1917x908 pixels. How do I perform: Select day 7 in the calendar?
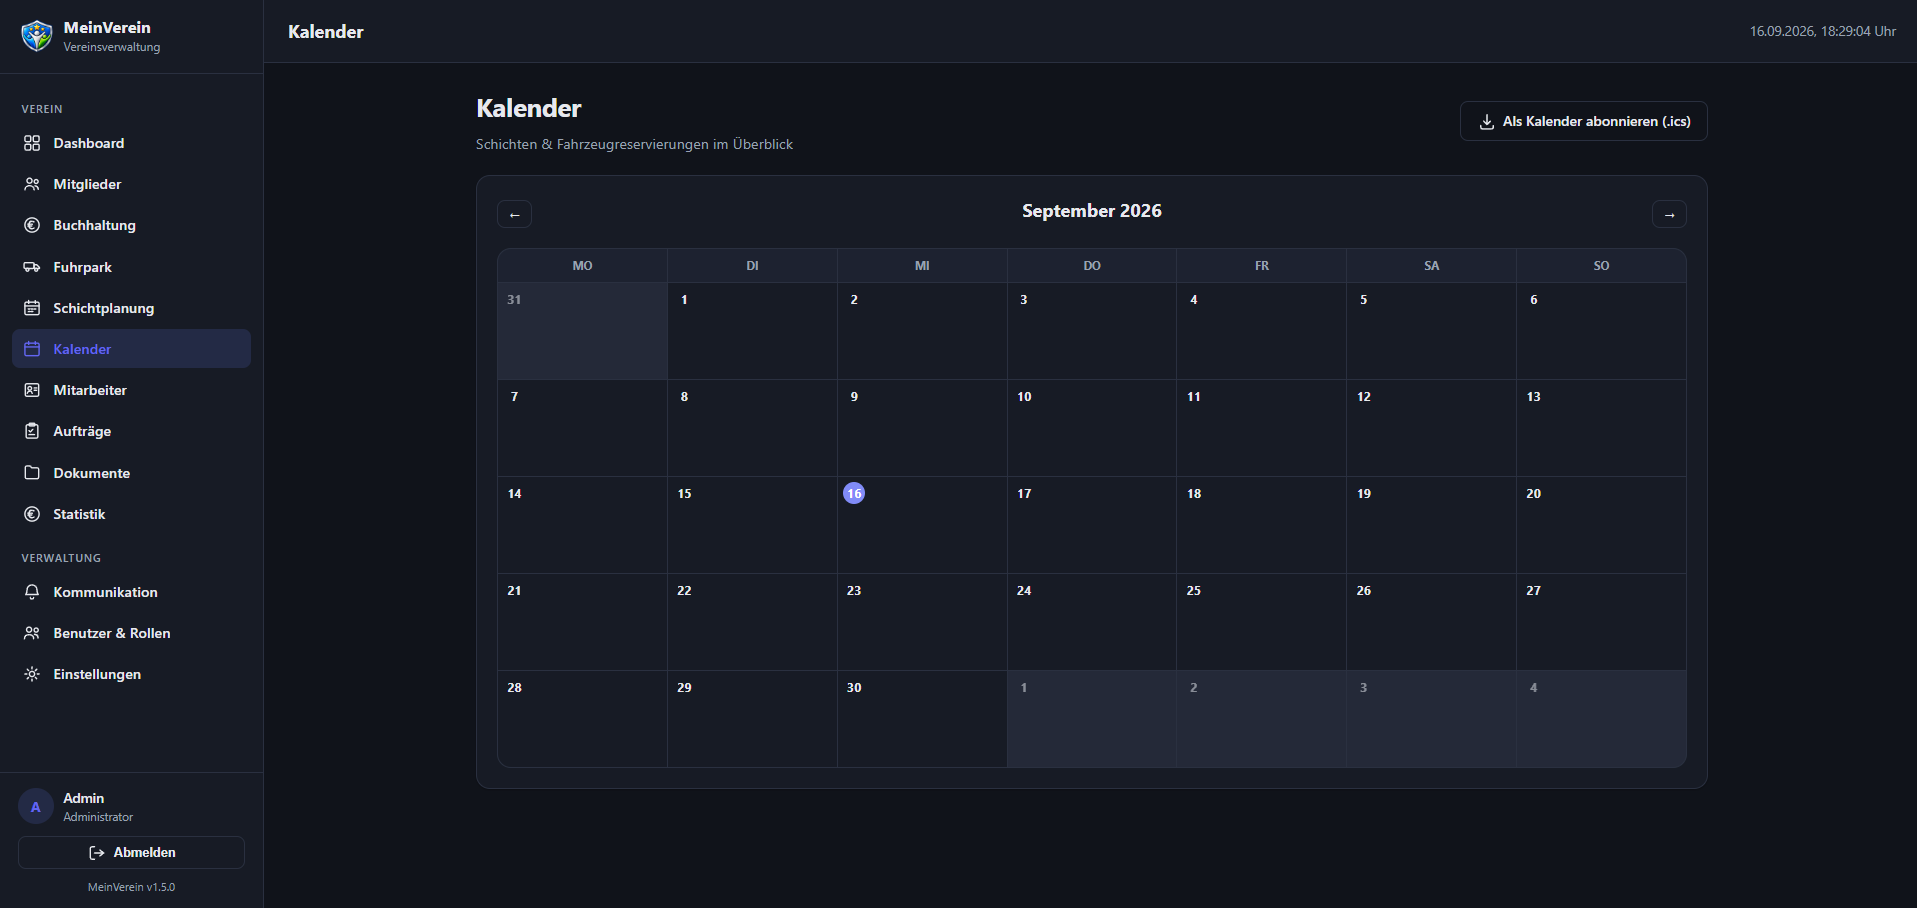coord(582,428)
